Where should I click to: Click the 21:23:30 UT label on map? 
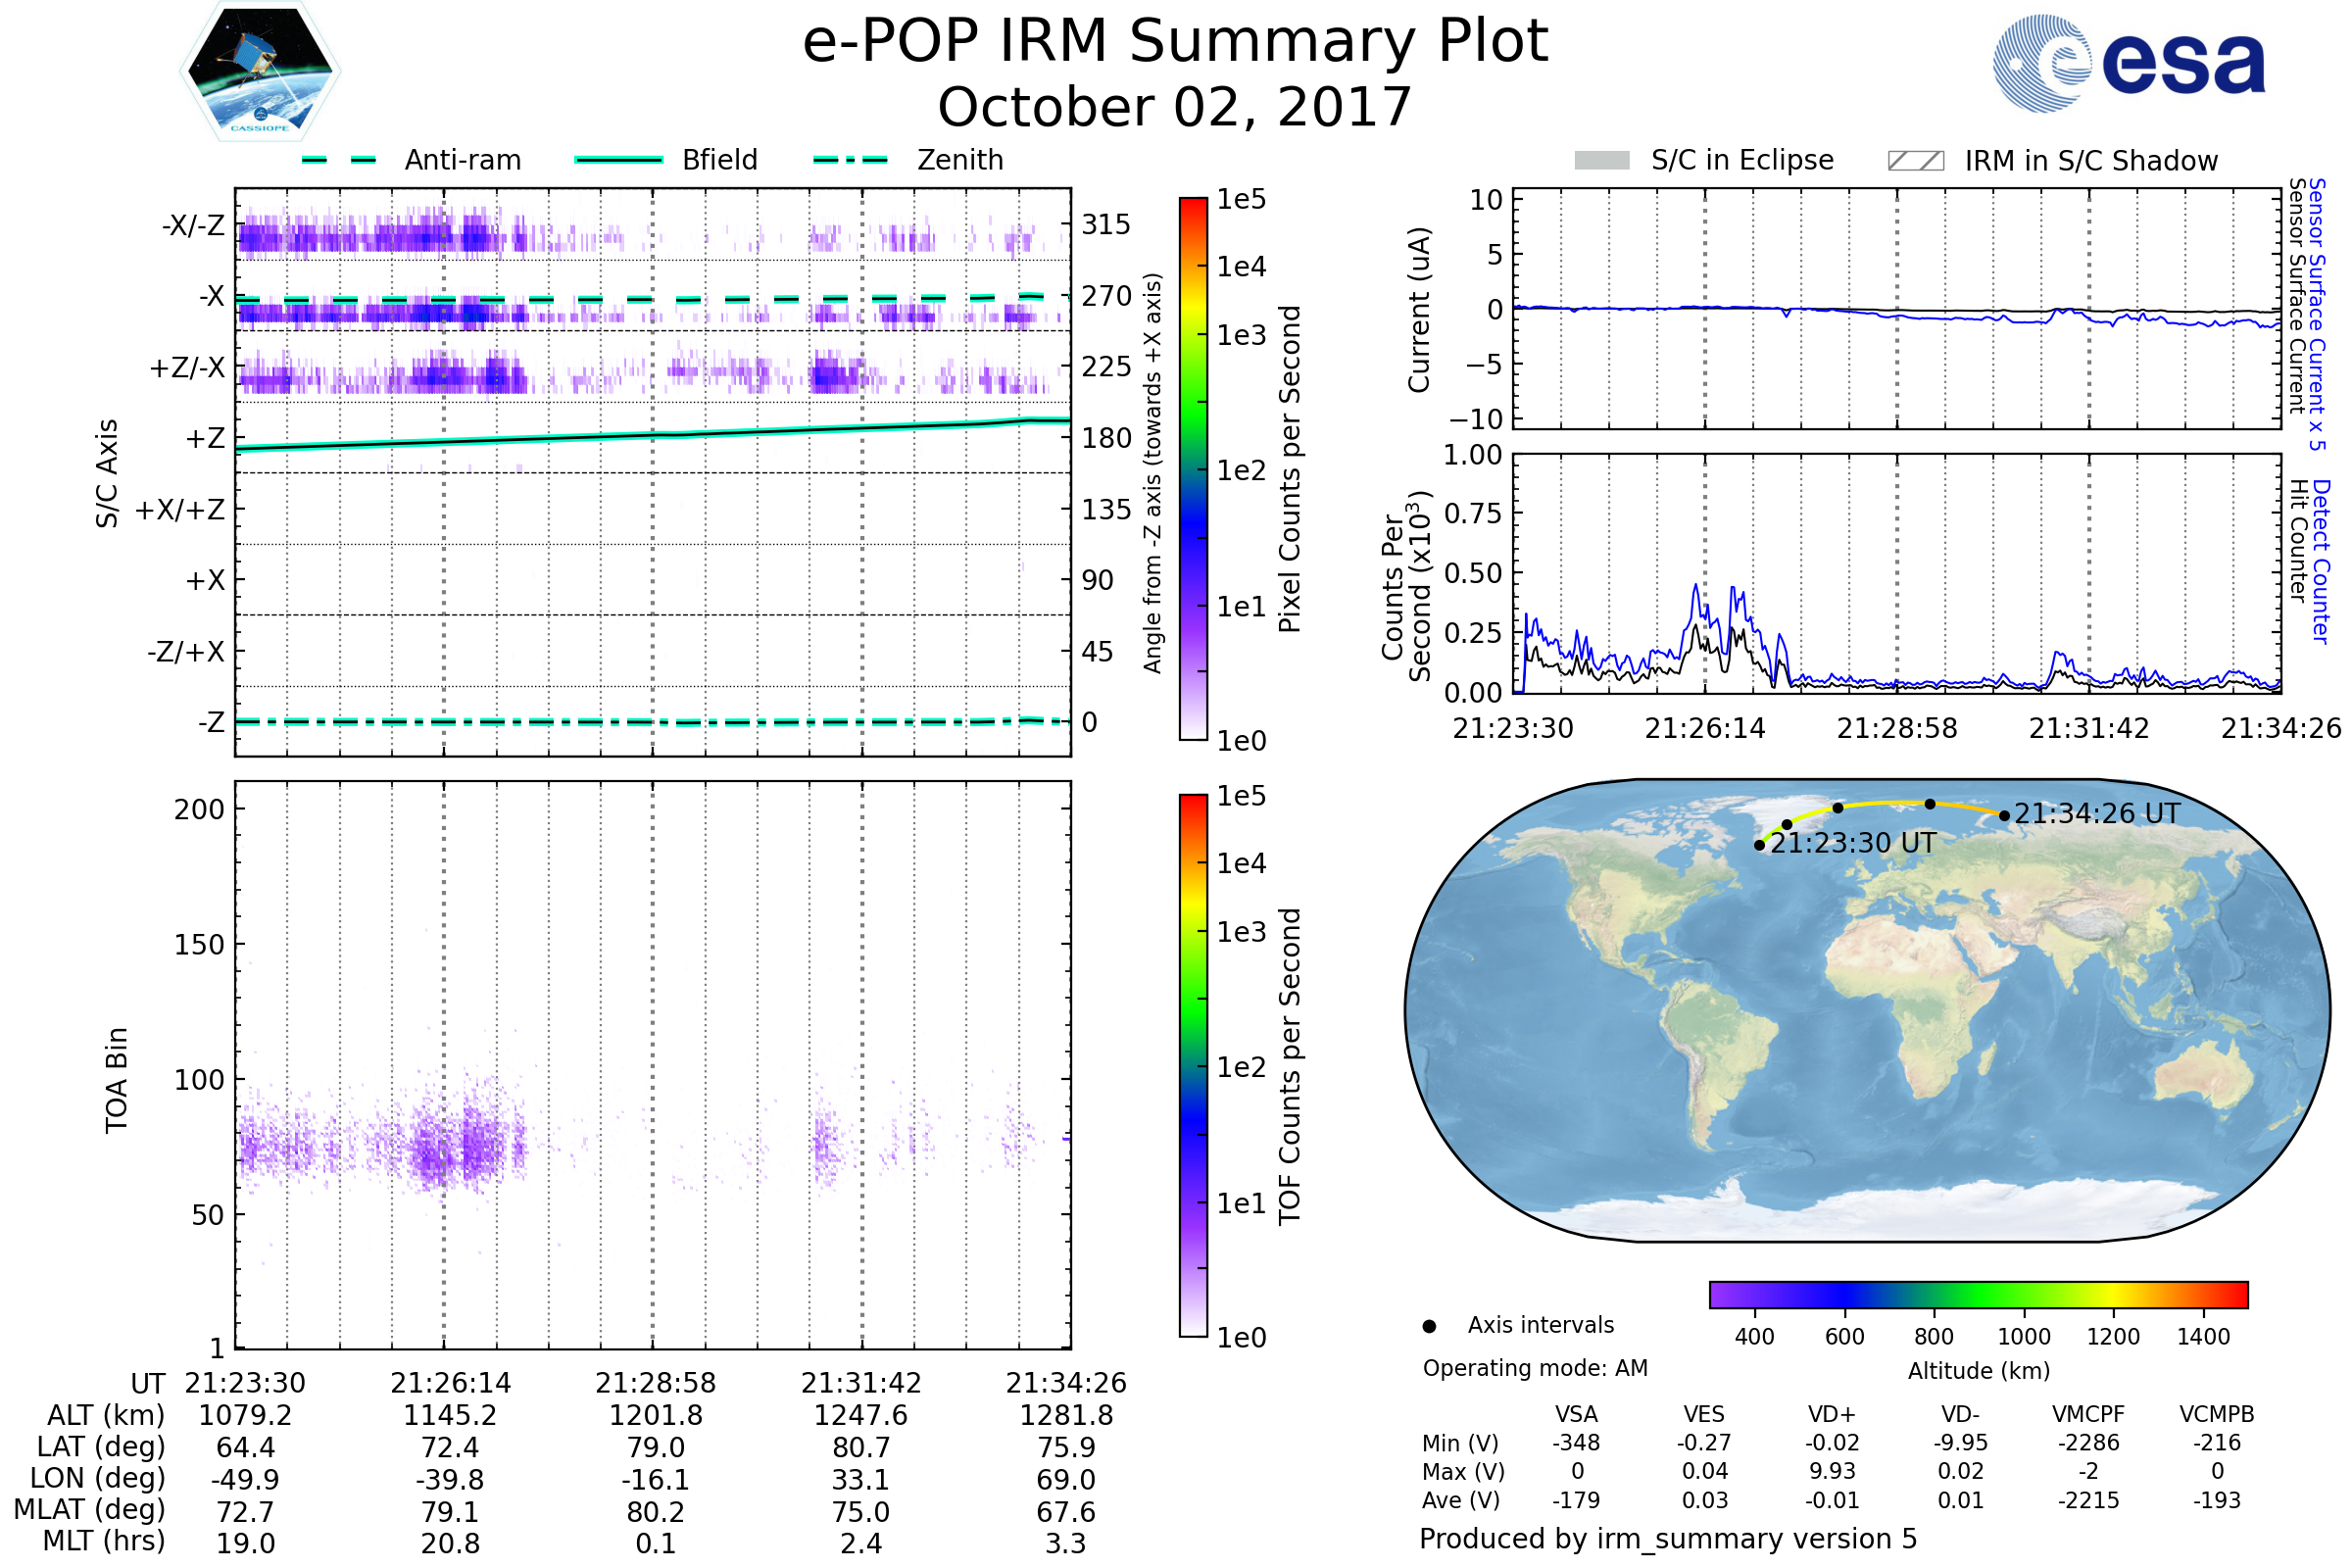pyautogui.click(x=1853, y=843)
